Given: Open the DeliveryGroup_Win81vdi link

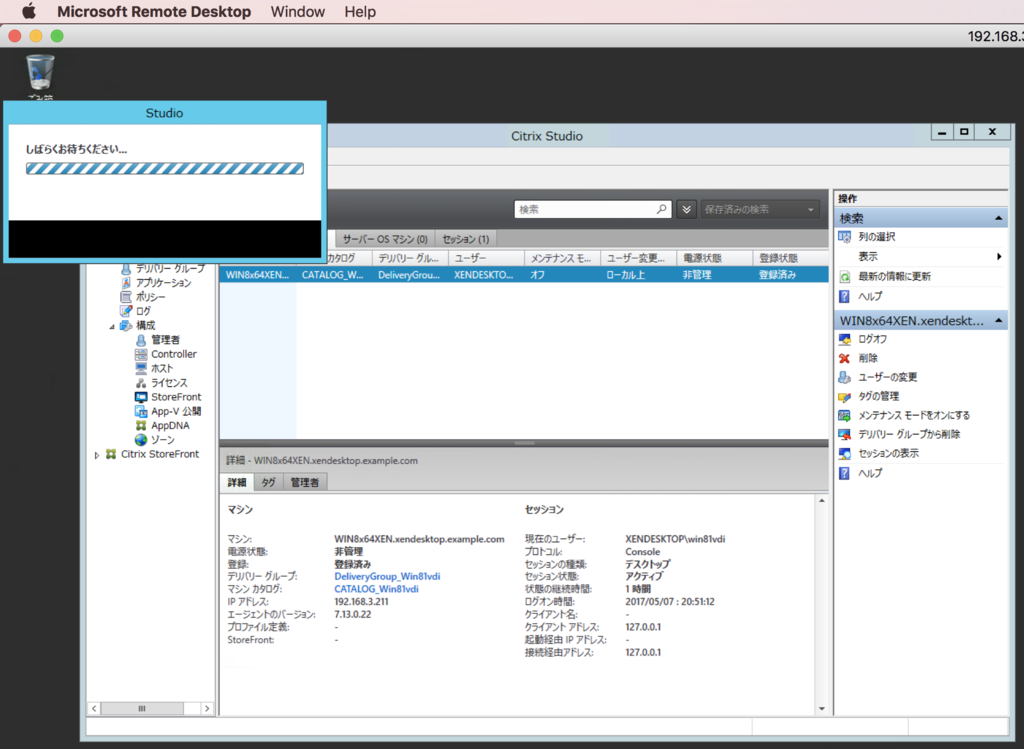Looking at the screenshot, I should (x=387, y=577).
